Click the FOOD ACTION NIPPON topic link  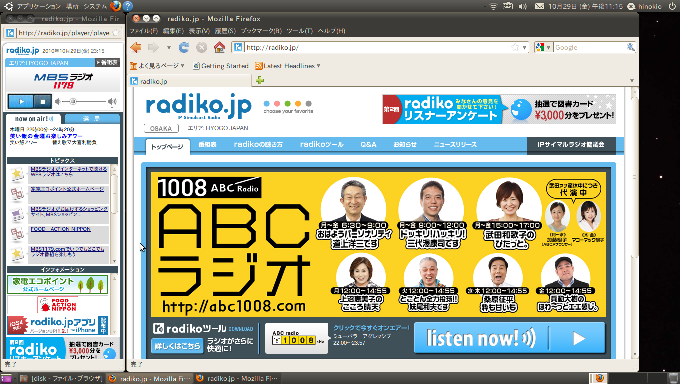point(61,229)
